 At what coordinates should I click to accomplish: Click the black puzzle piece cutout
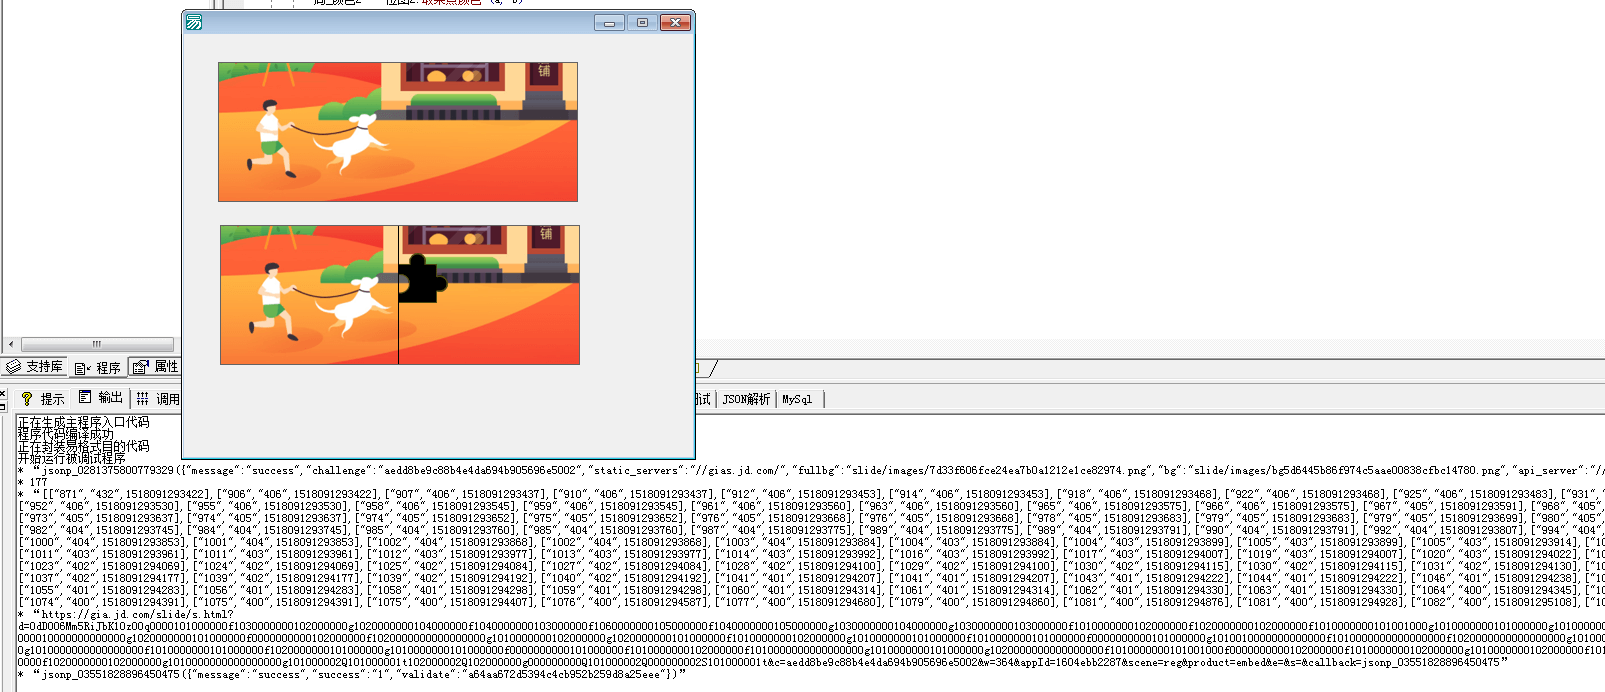pos(421,279)
